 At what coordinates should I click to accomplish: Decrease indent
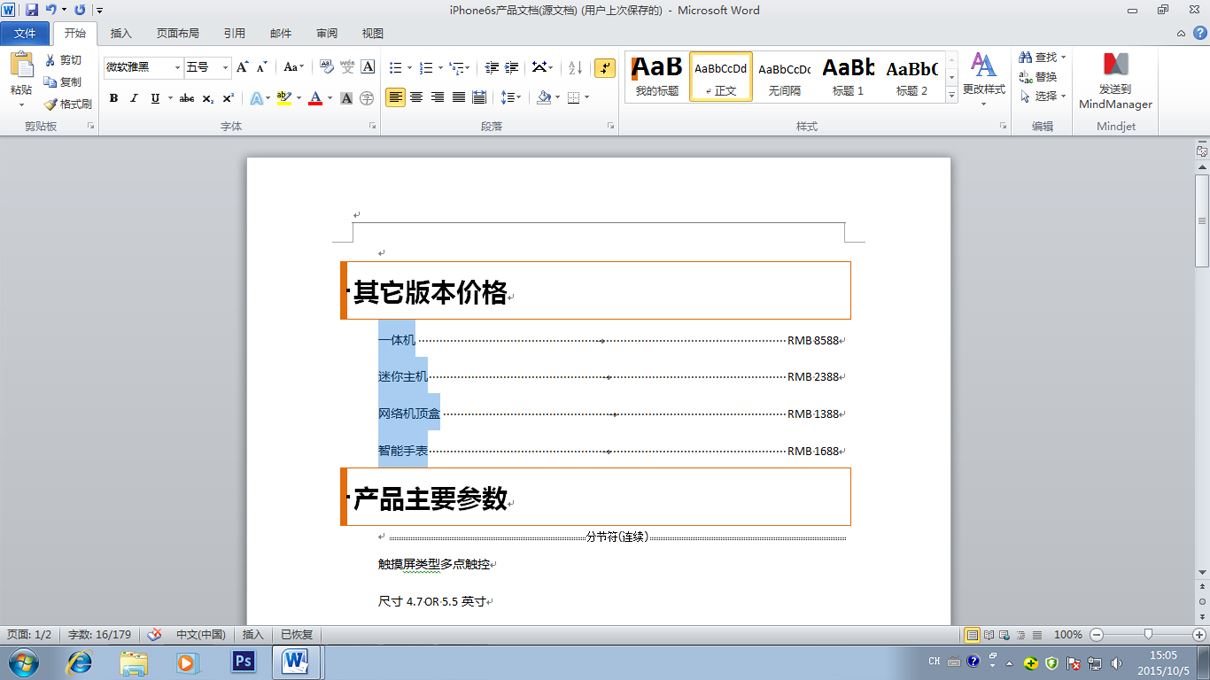click(x=491, y=68)
